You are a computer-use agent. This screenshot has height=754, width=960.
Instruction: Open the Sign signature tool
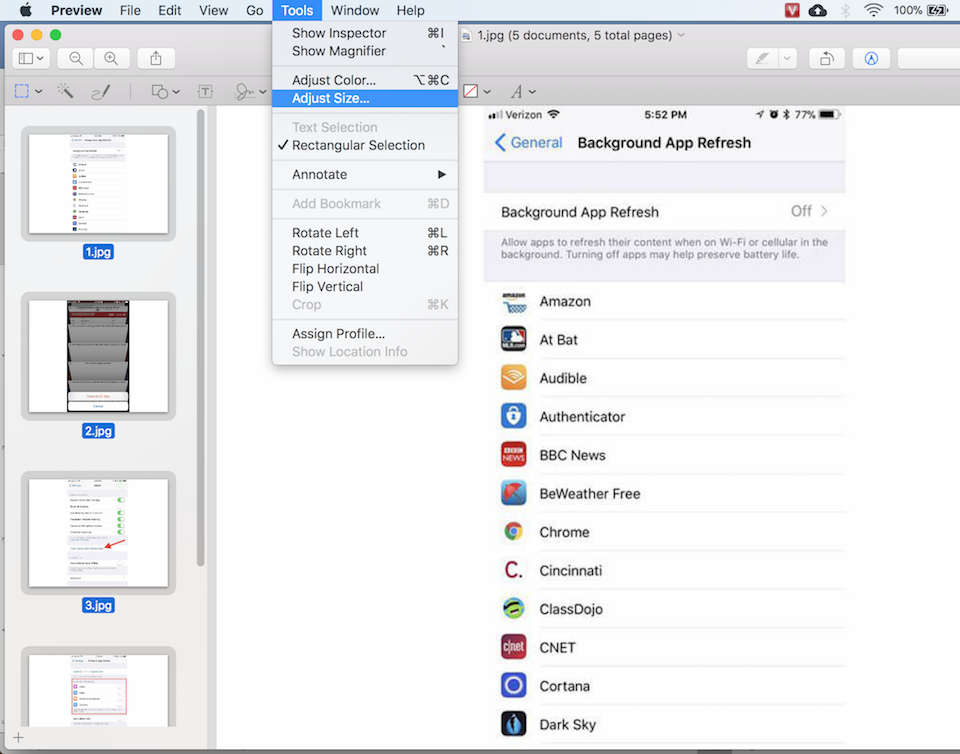246,91
